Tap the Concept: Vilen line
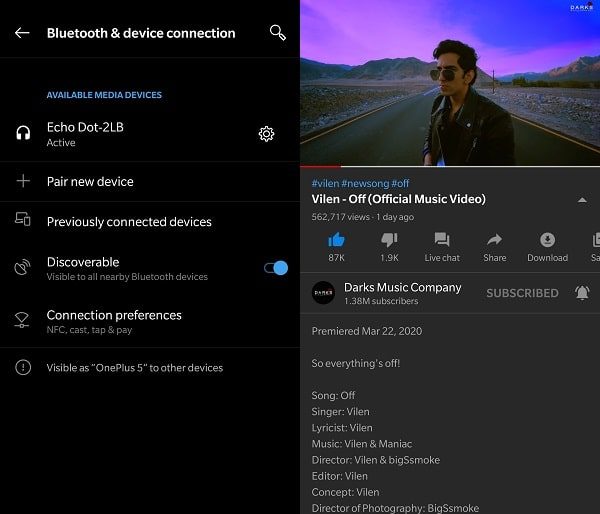Image resolution: width=600 pixels, height=514 pixels. [346, 492]
